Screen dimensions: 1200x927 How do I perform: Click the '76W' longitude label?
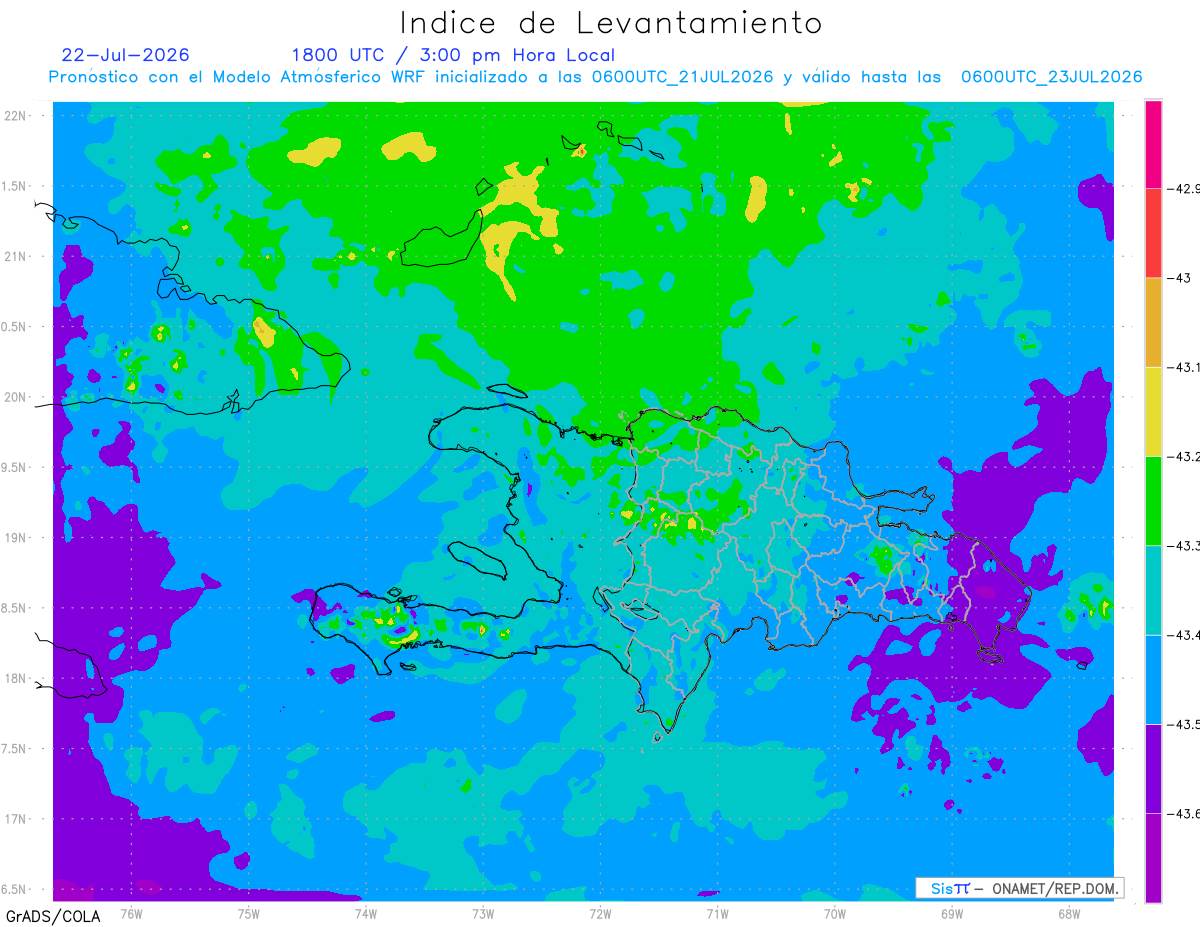pyautogui.click(x=131, y=913)
